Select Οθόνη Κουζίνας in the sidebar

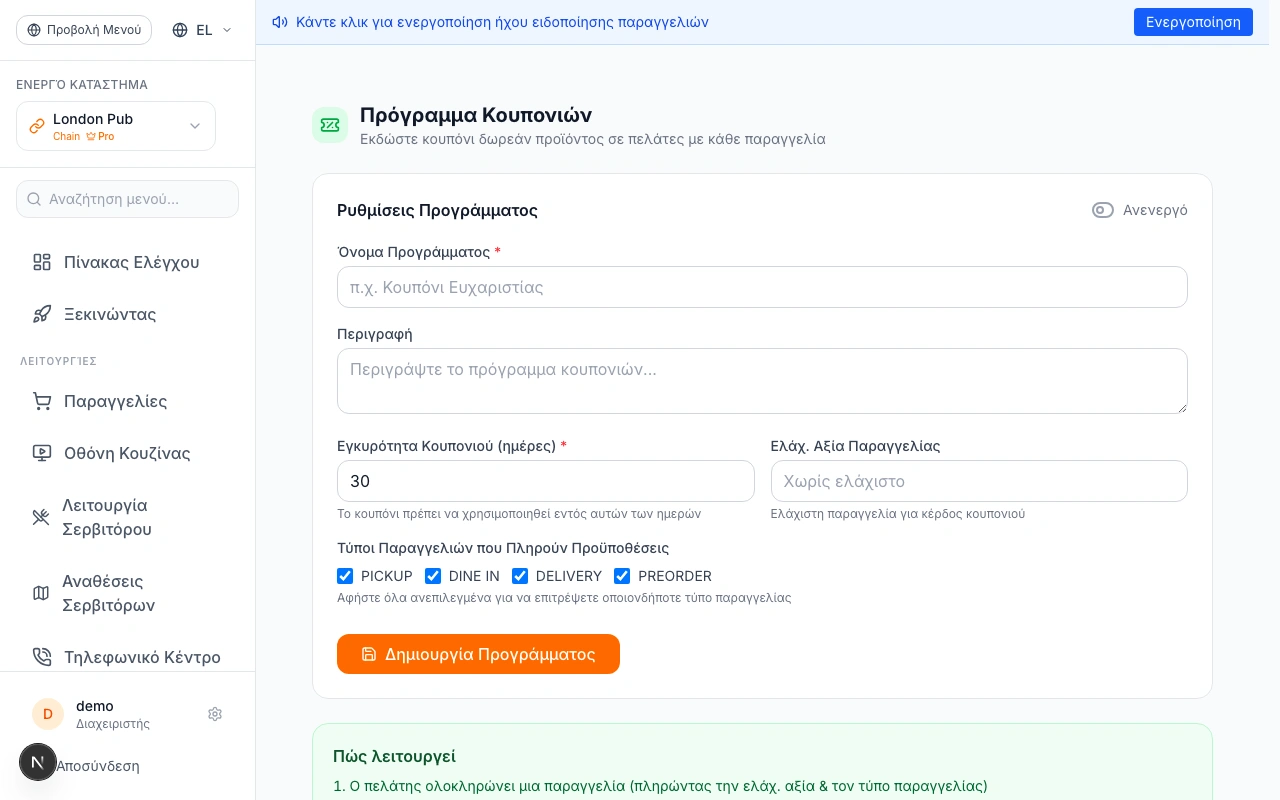pos(128,453)
